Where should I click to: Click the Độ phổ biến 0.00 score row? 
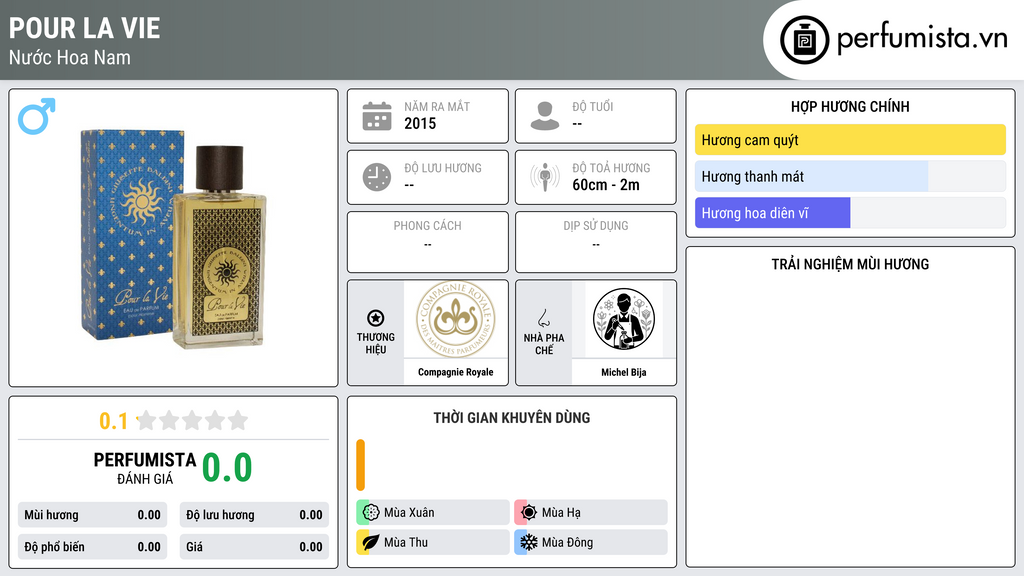(92, 547)
